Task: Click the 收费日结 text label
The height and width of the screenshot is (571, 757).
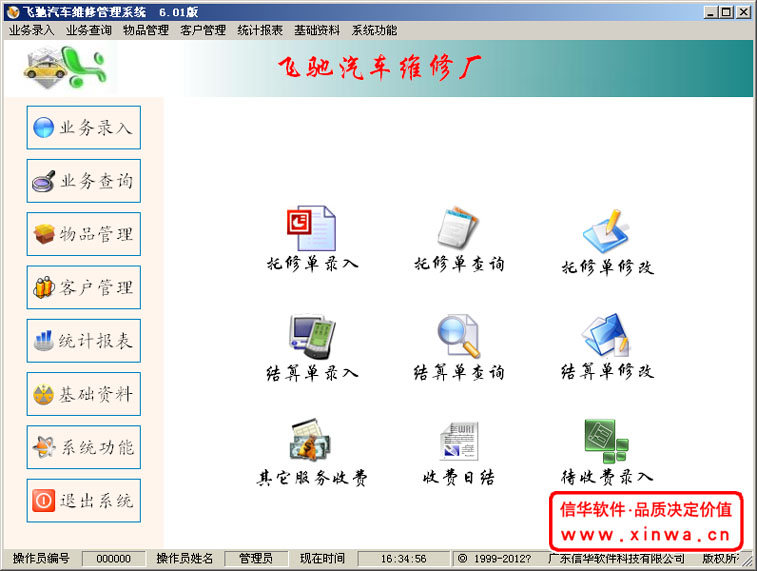Action: point(459,478)
